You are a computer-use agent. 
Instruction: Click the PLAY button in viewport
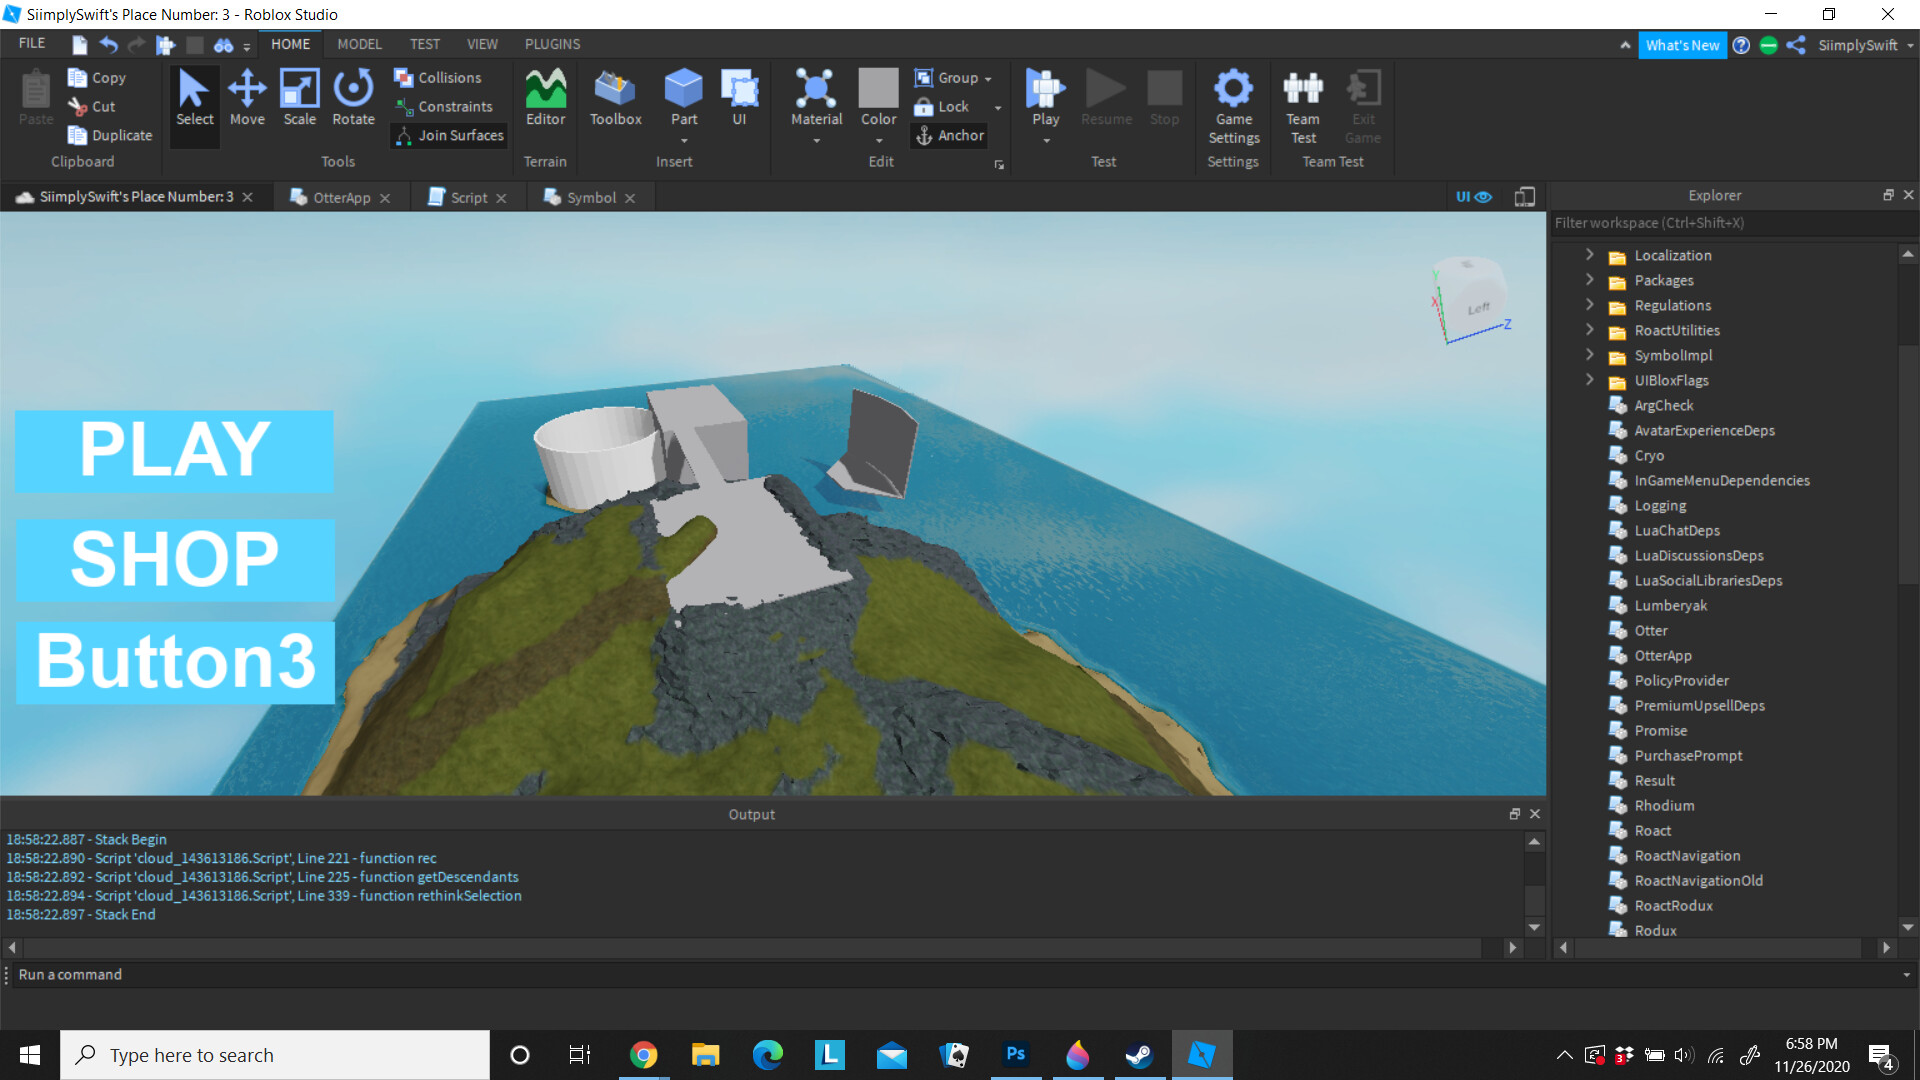pyautogui.click(x=174, y=450)
